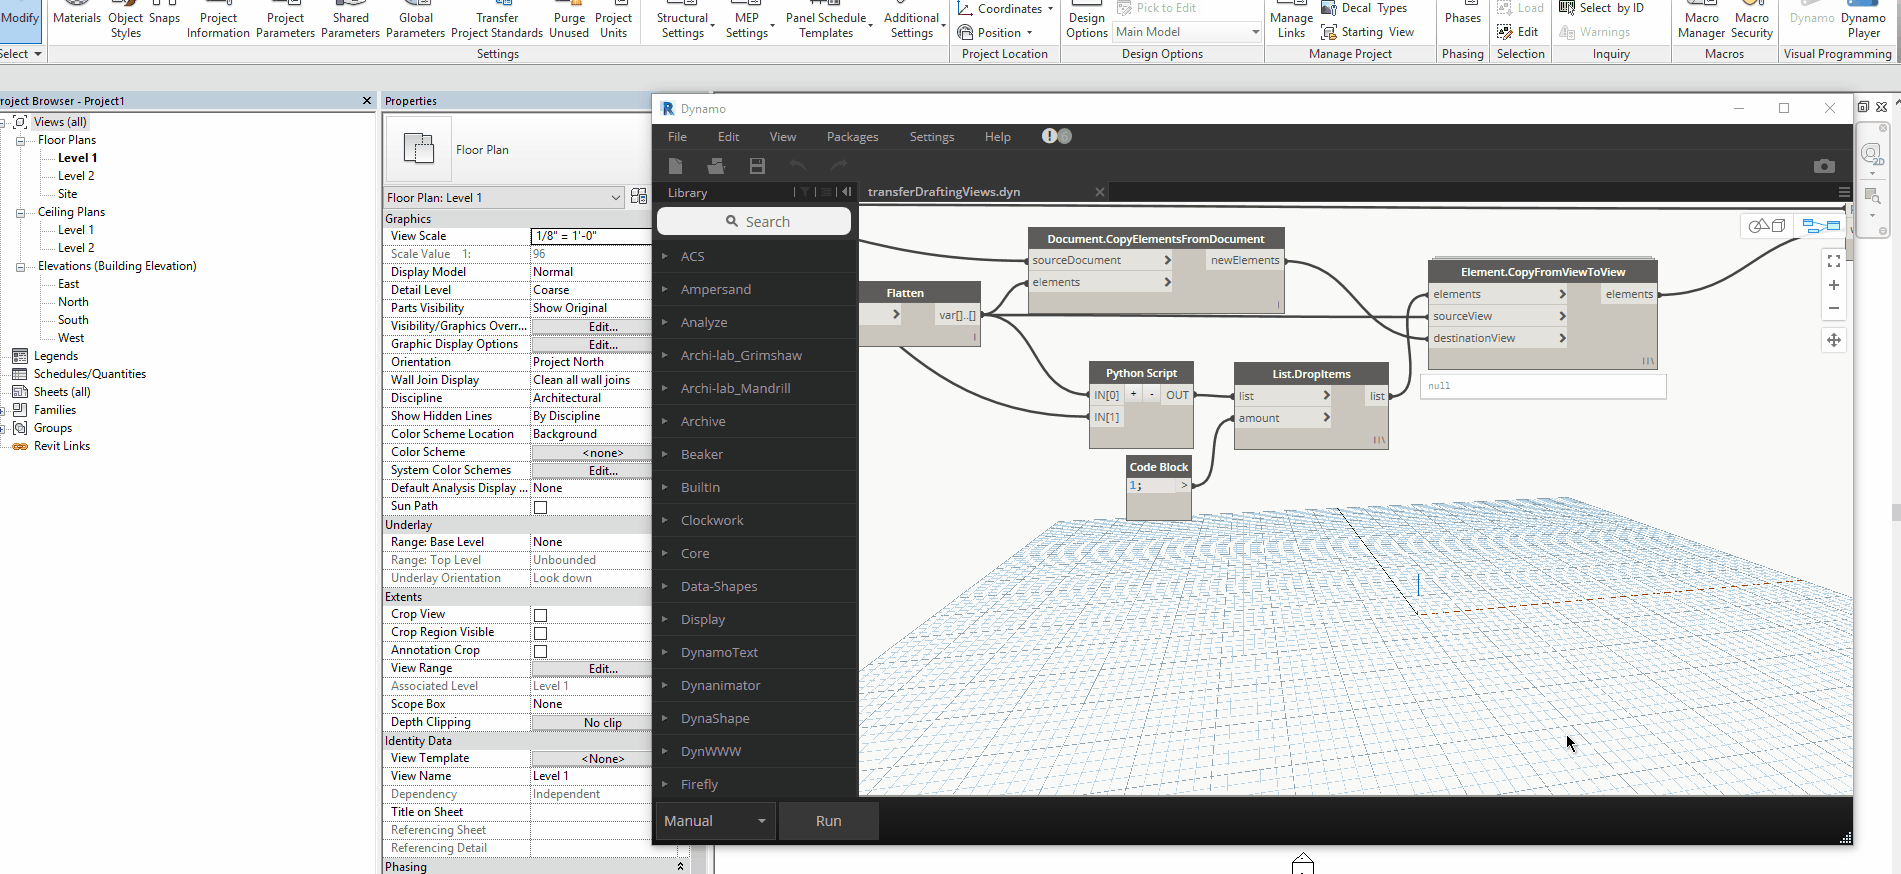The height and width of the screenshot is (874, 1901).
Task: Open Phases dialog
Action: pyautogui.click(x=1462, y=14)
